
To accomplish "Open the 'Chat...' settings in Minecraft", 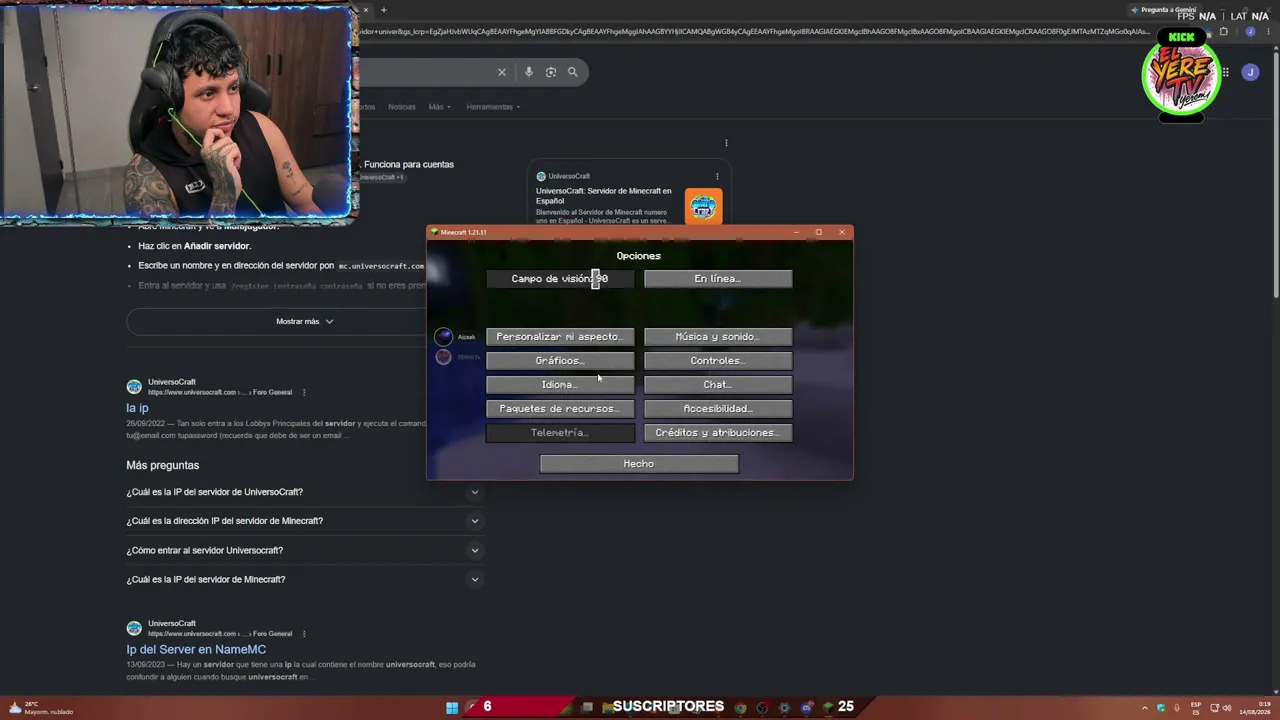I will tap(718, 385).
